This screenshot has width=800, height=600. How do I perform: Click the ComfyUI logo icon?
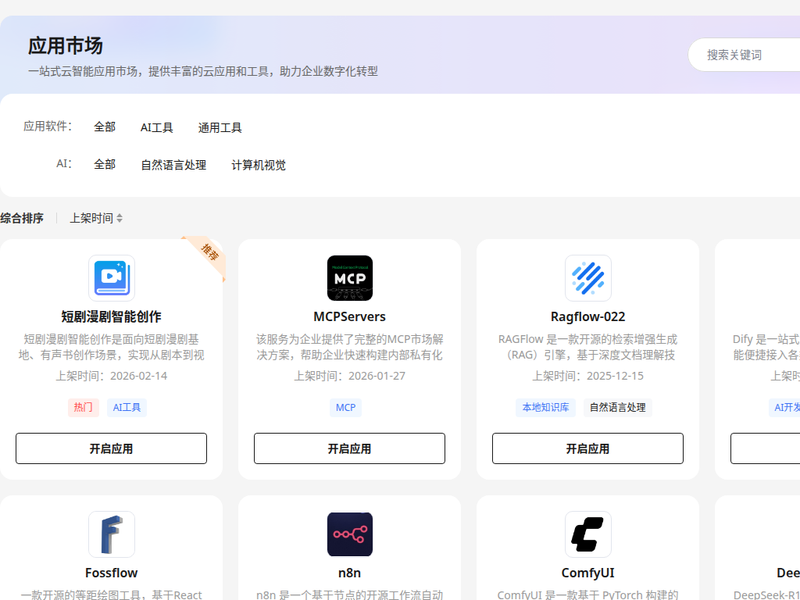tap(588, 534)
